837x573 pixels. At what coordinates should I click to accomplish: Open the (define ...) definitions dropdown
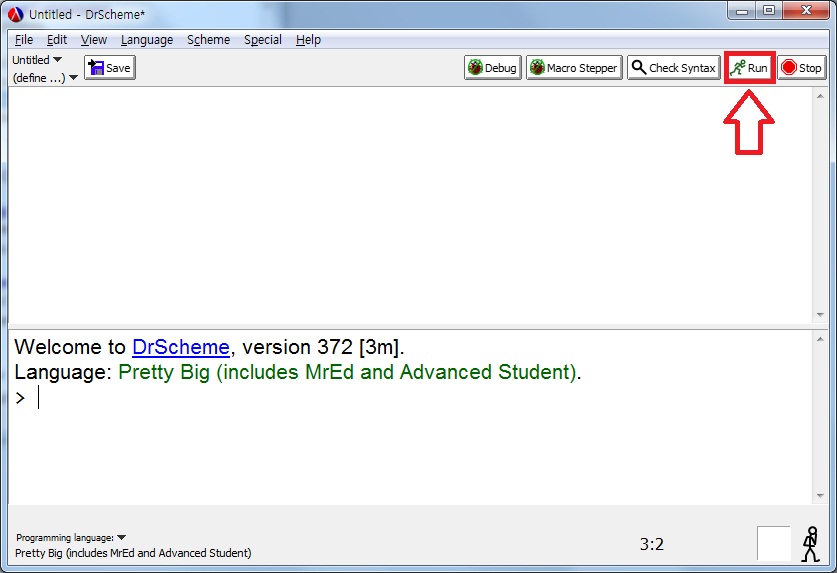click(x=45, y=78)
